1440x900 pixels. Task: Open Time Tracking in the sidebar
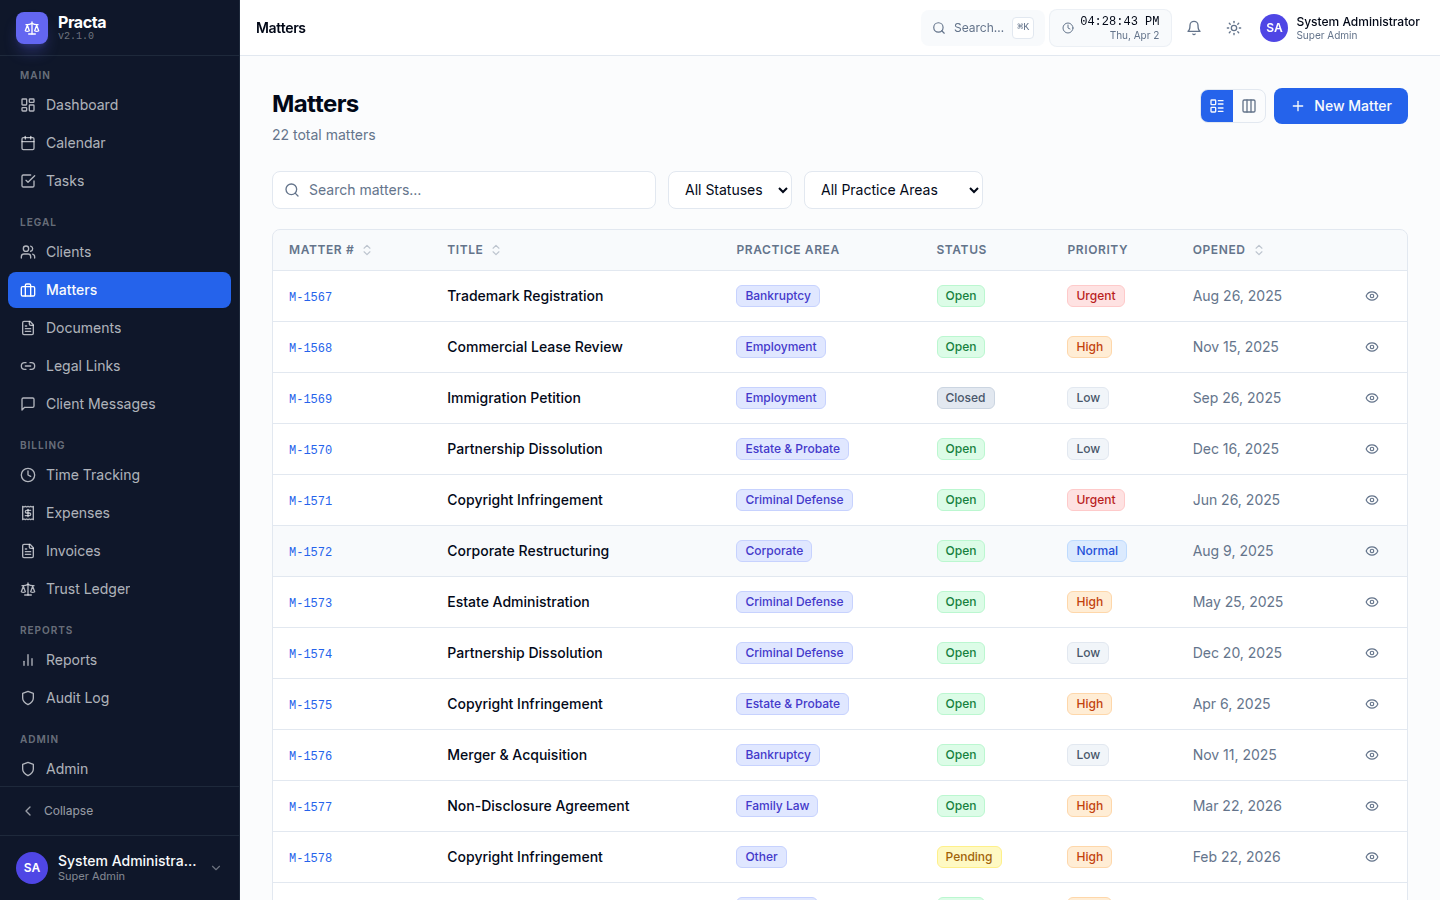point(92,475)
